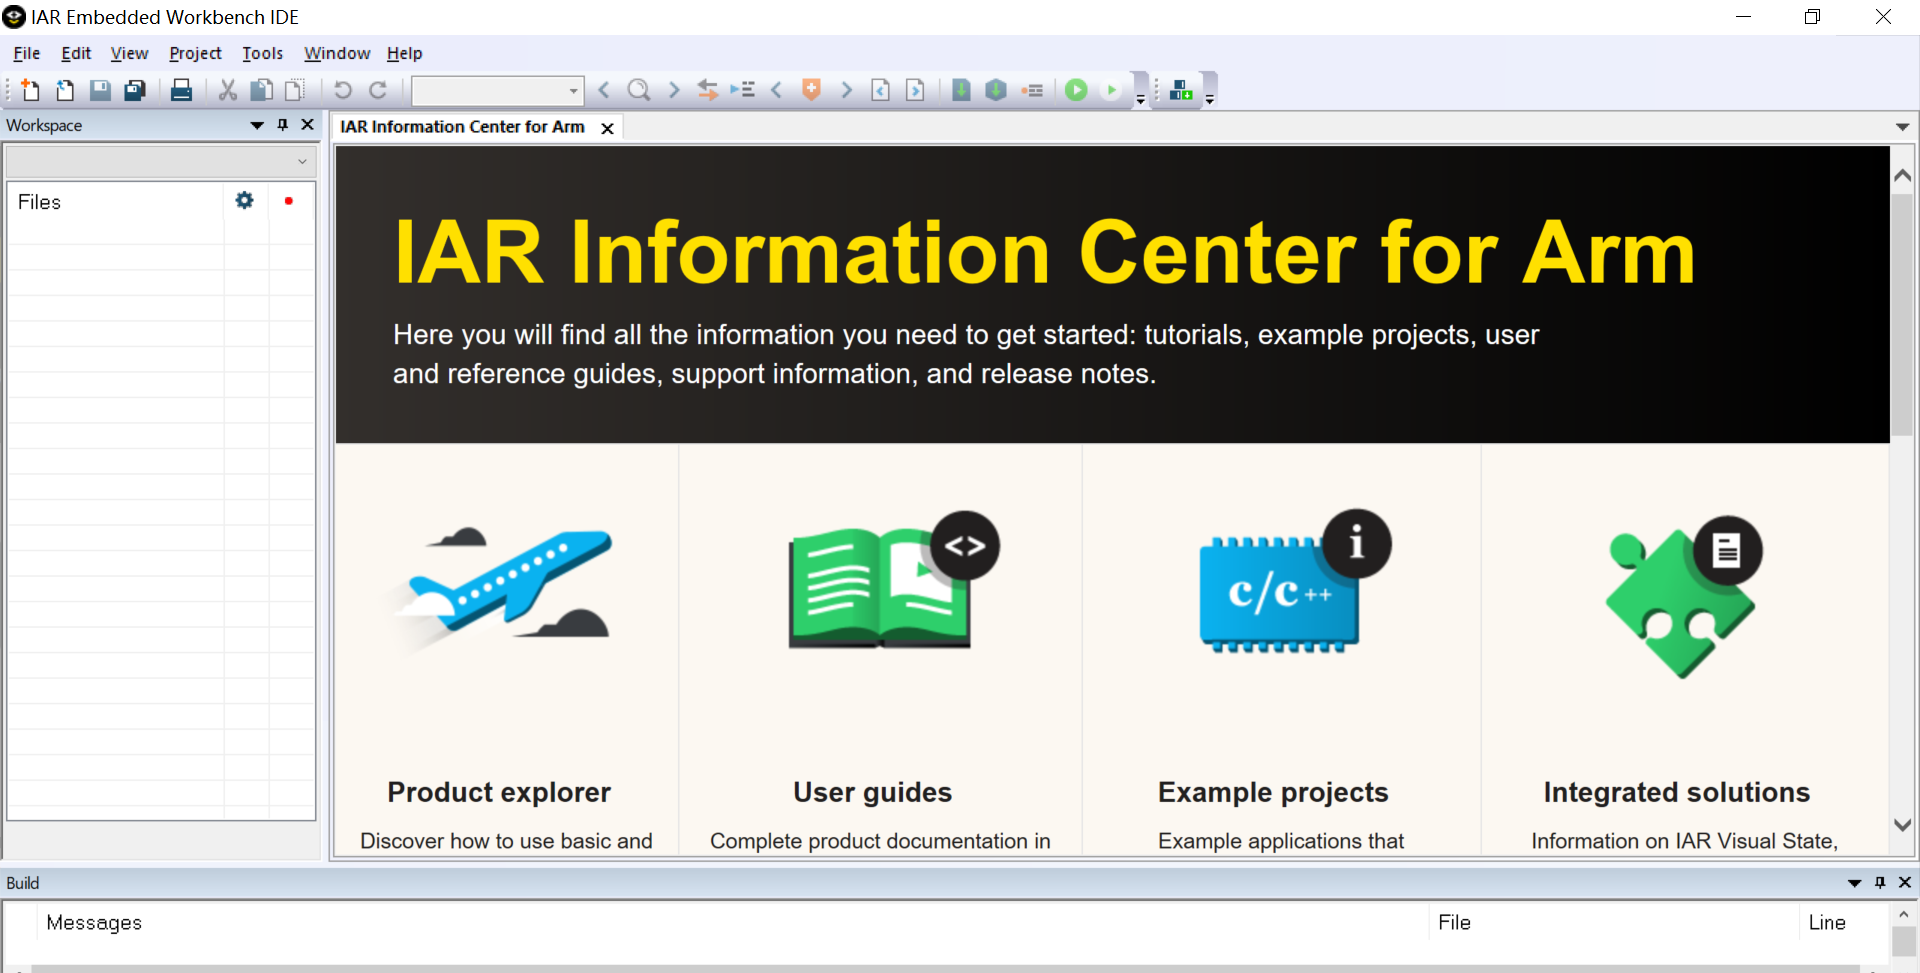Viewport: 1920px width, 973px height.
Task: Open the Example projects link
Action: (x=1273, y=792)
